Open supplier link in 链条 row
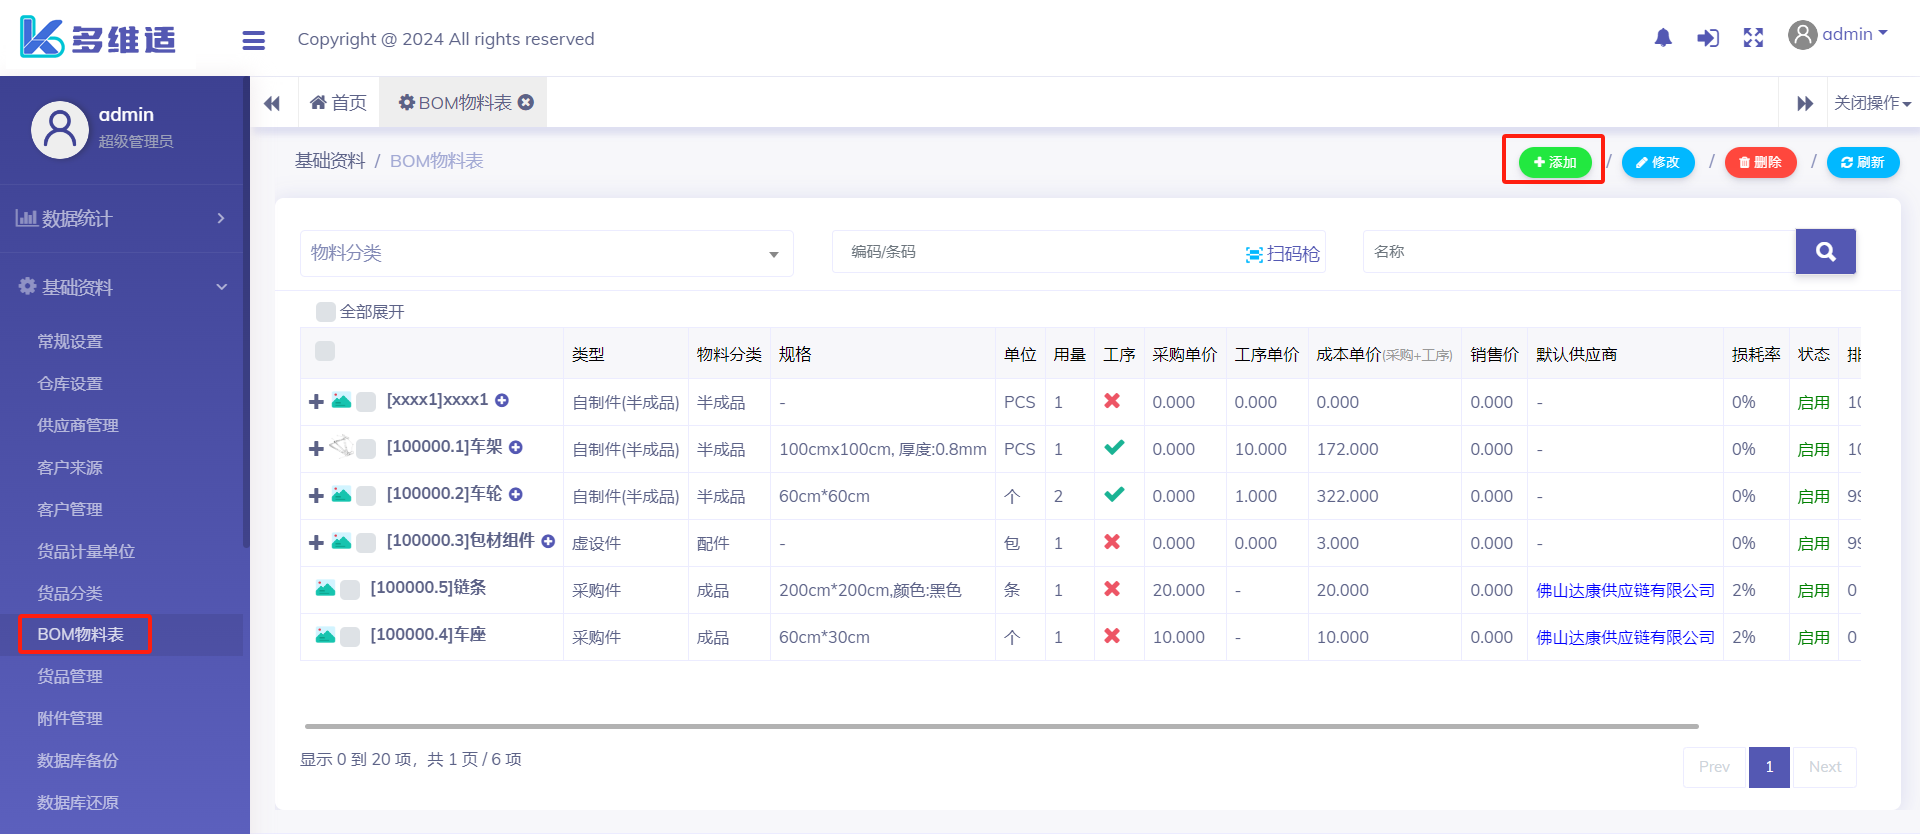The height and width of the screenshot is (834, 1920). tap(1625, 590)
